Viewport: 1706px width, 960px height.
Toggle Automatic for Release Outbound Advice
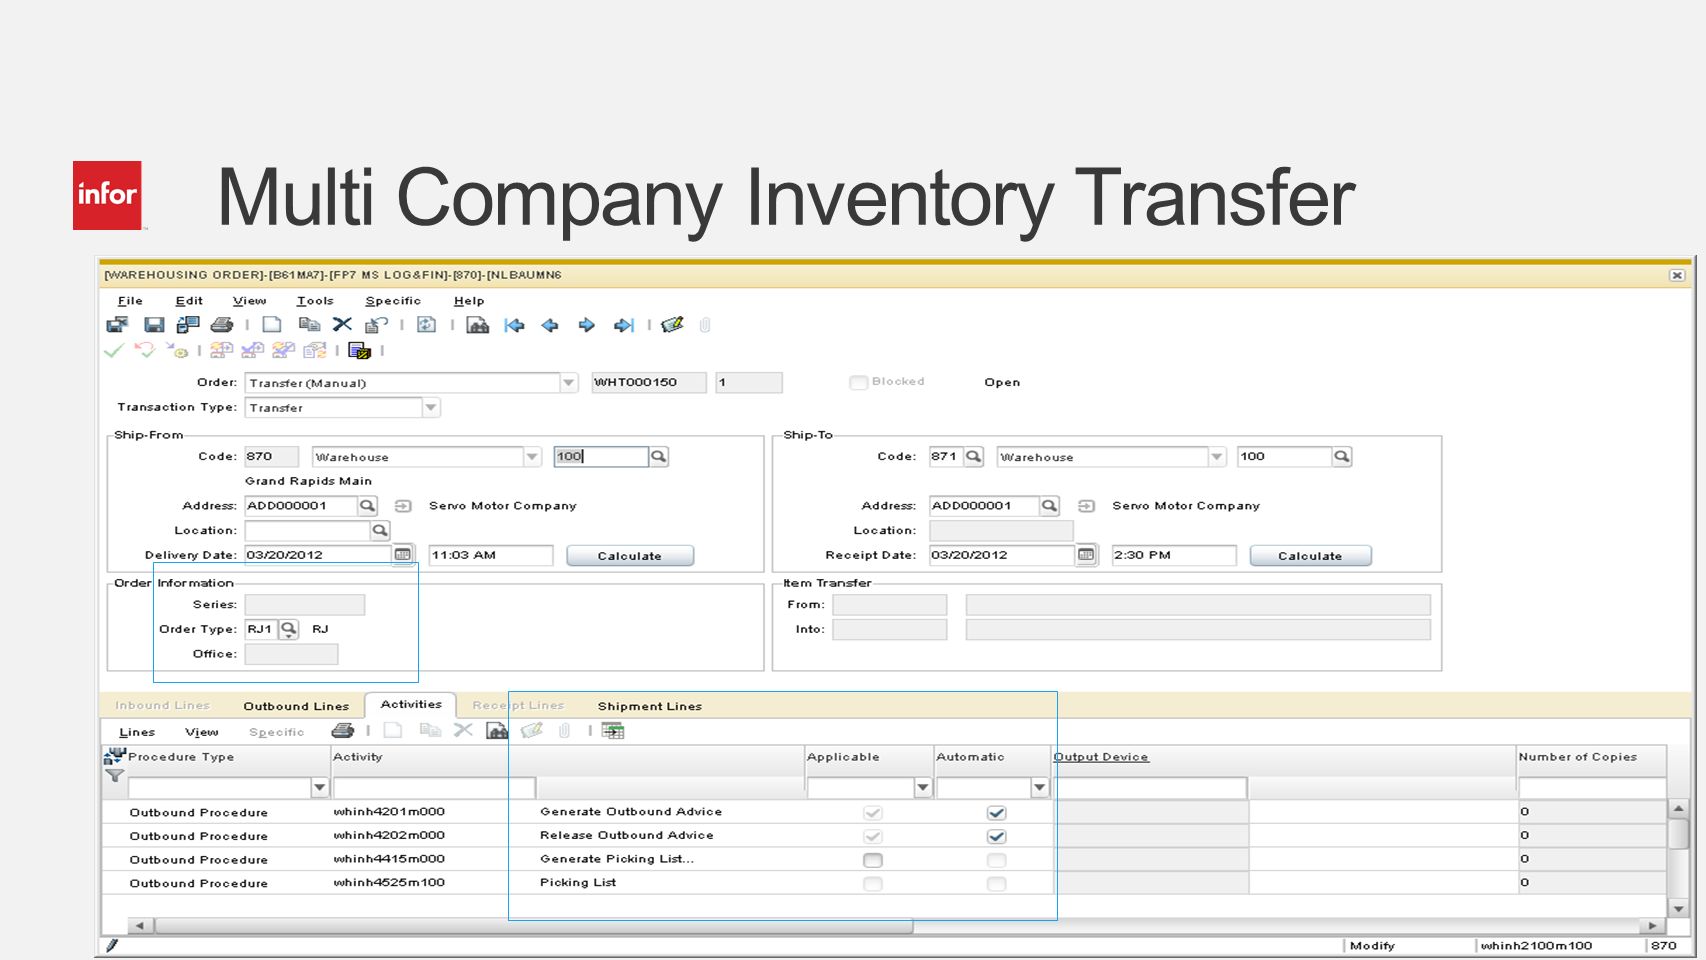[x=996, y=836]
